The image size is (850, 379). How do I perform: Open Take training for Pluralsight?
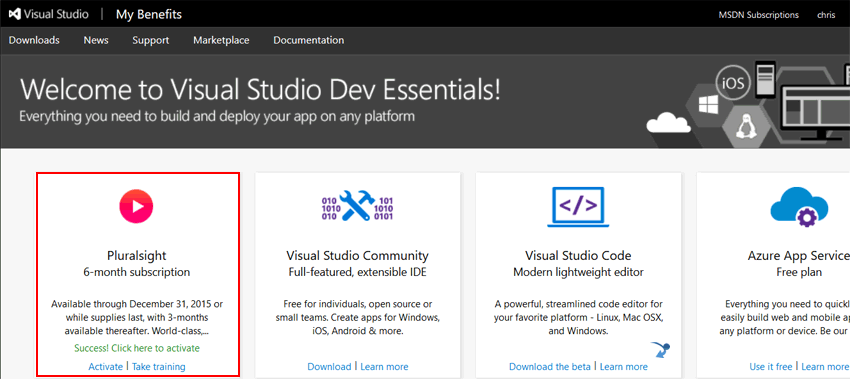pyautogui.click(x=159, y=367)
